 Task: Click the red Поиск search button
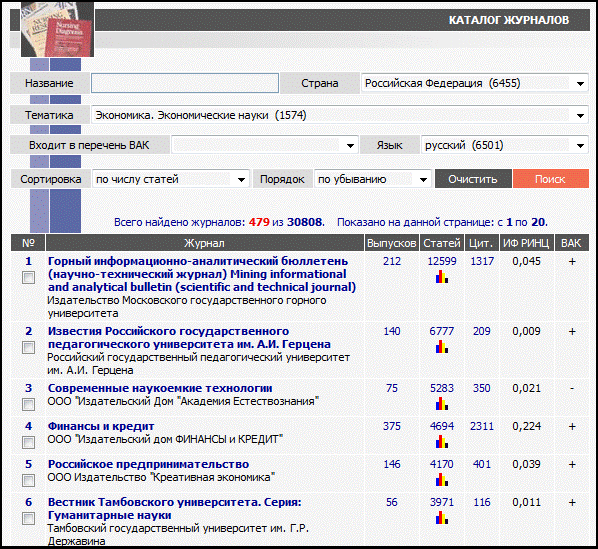coord(551,179)
